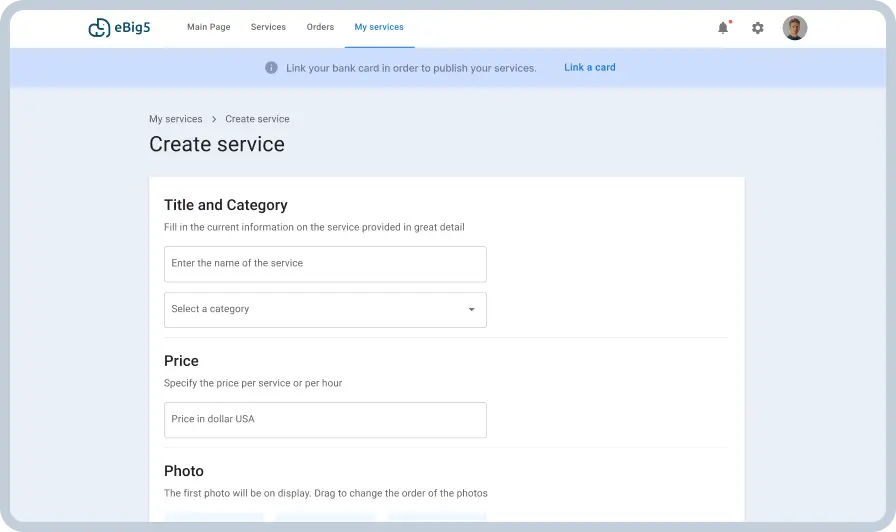Open the Services tab
The width and height of the screenshot is (896, 532).
(x=268, y=27)
